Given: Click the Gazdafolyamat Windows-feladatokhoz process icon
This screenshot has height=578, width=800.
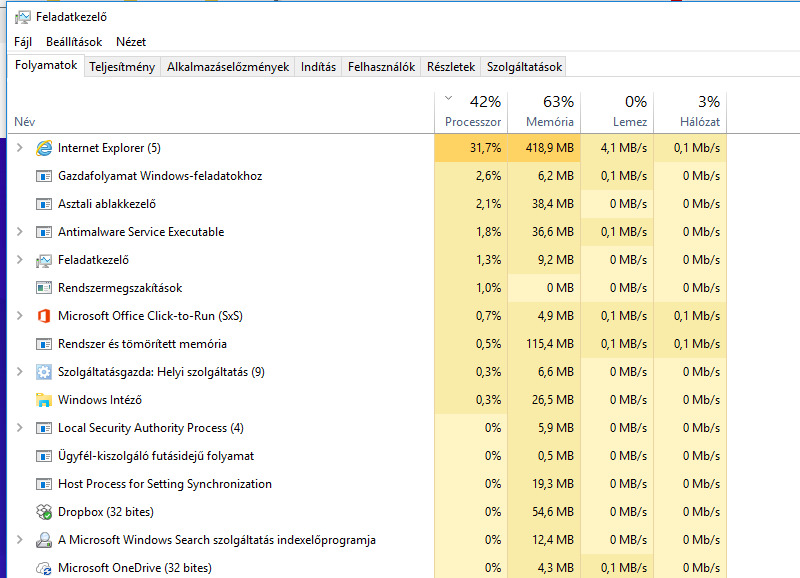Looking at the screenshot, I should tap(44, 176).
